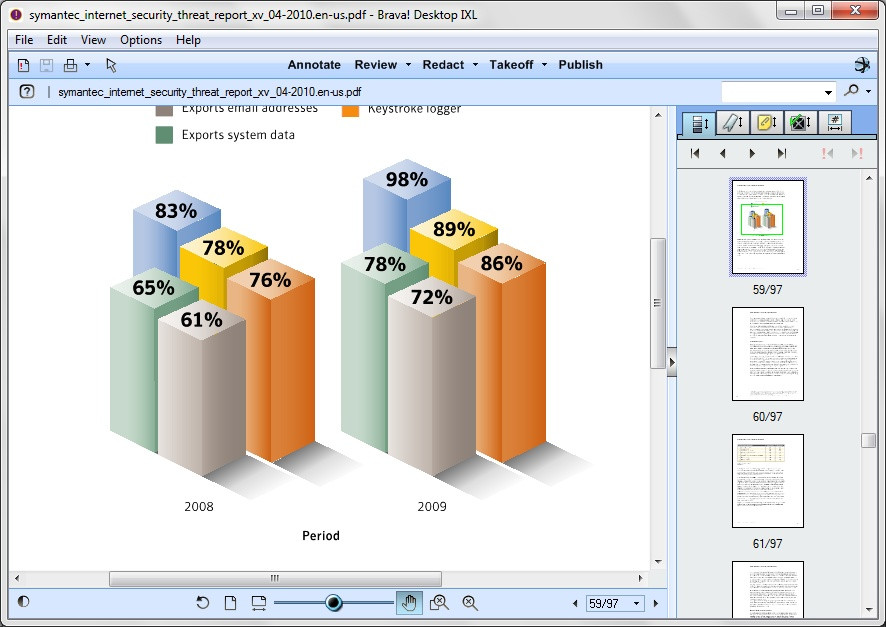Click the horizontal scroll left arrow
The width and height of the screenshot is (886, 627).
(17, 578)
